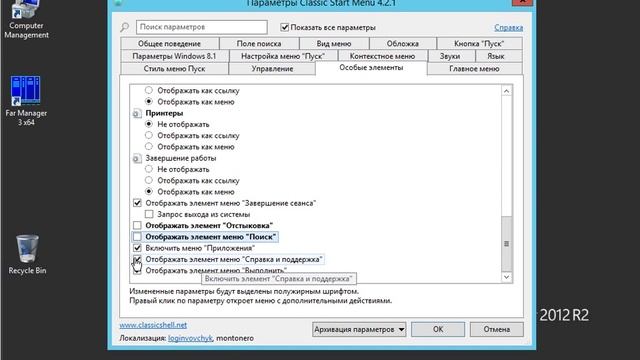The height and width of the screenshot is (360, 640).
Task: Open www.classicshell.net link
Action: tap(153, 325)
